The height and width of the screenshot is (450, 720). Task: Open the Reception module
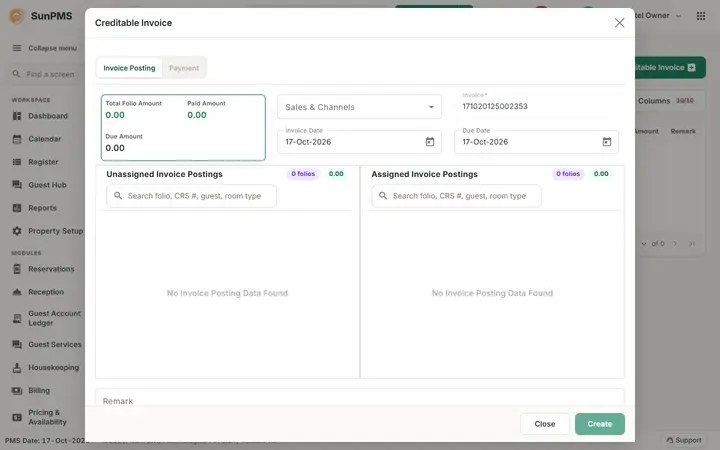click(46, 292)
